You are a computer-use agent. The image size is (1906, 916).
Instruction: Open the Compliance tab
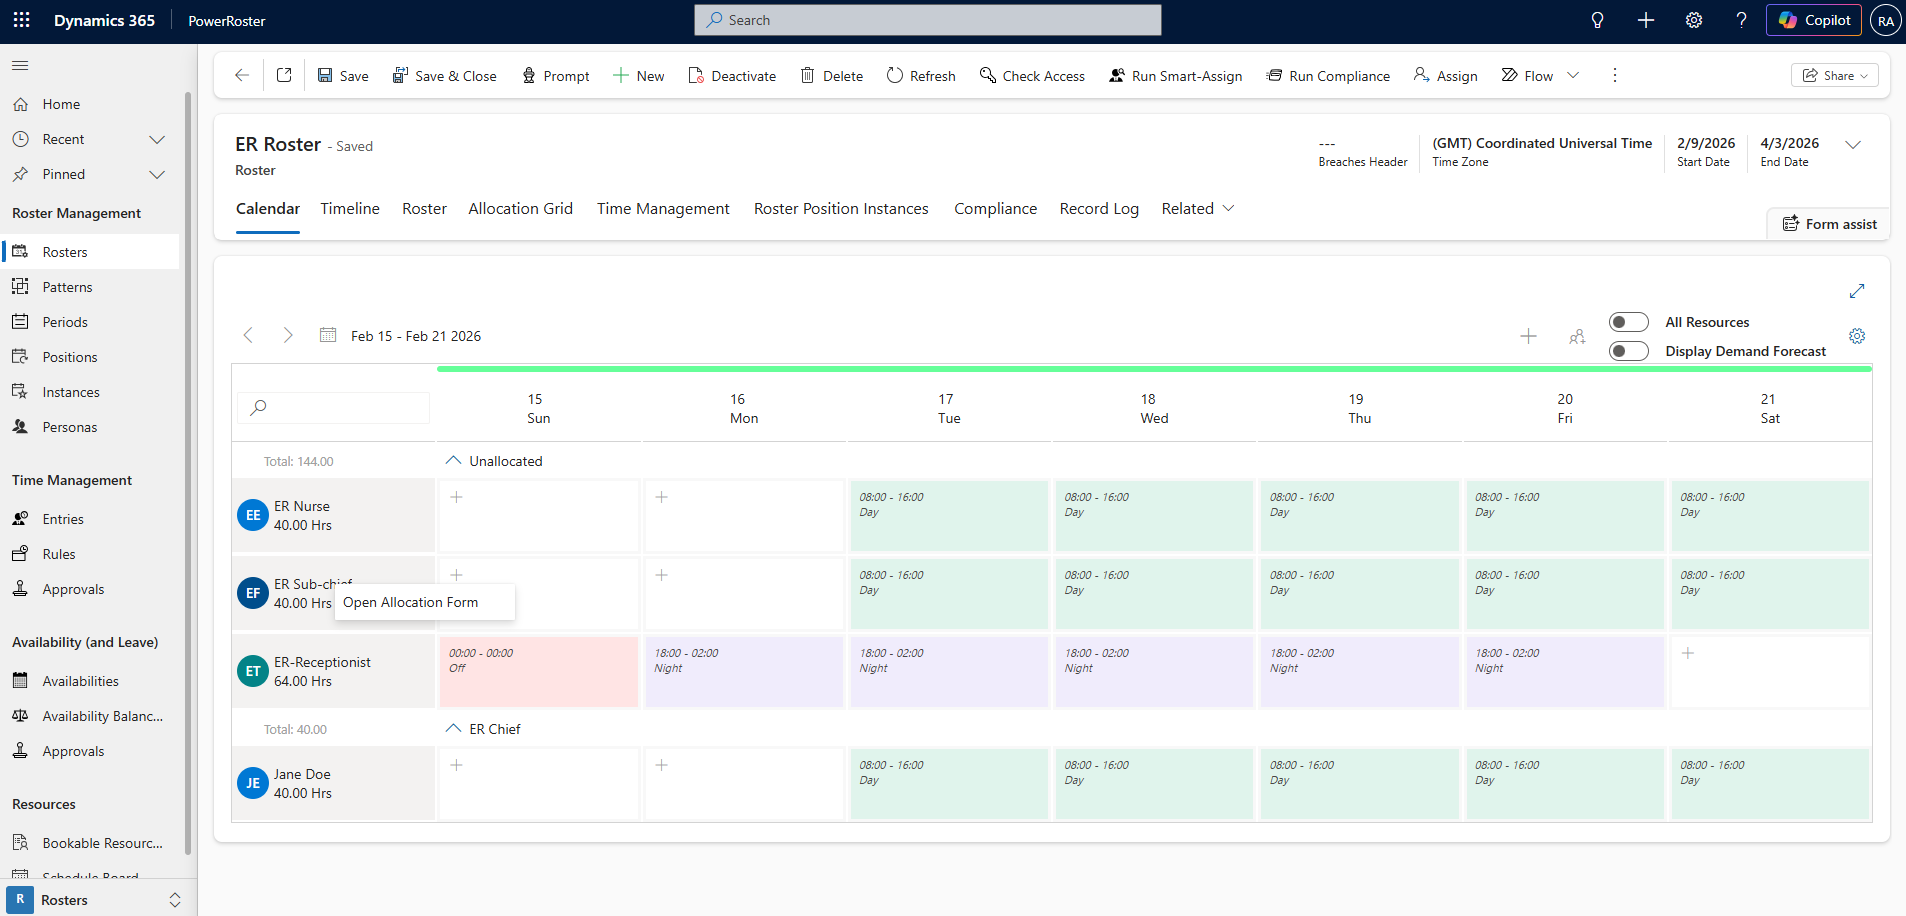pos(995,208)
